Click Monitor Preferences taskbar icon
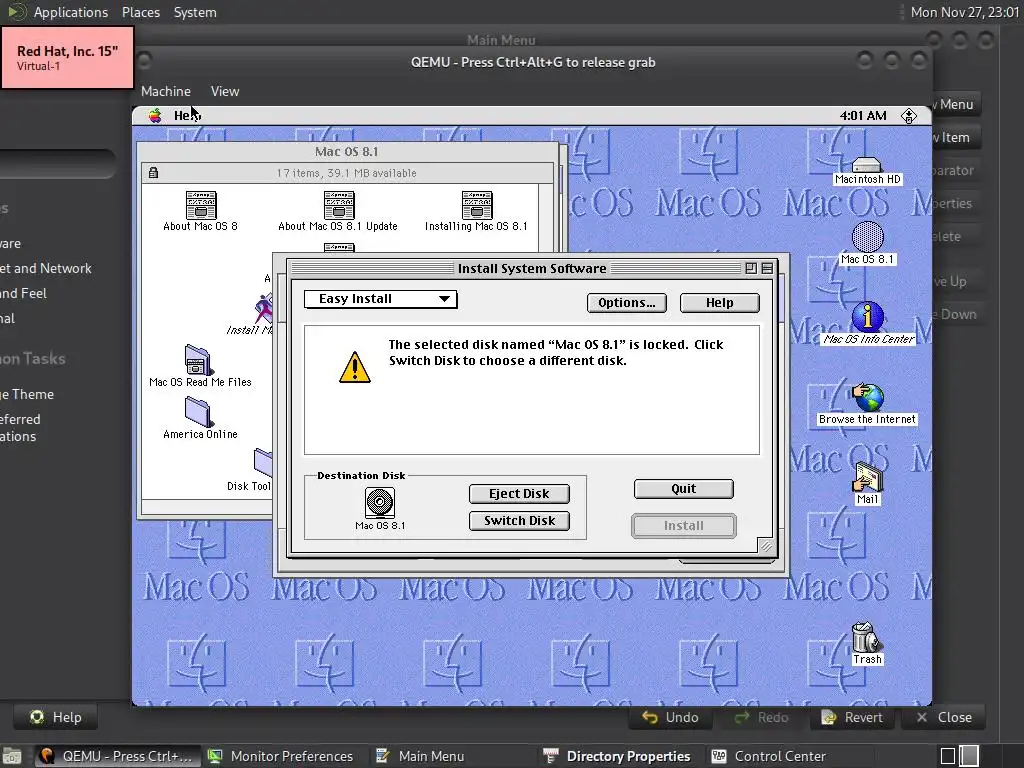The height and width of the screenshot is (768, 1024). click(215, 756)
